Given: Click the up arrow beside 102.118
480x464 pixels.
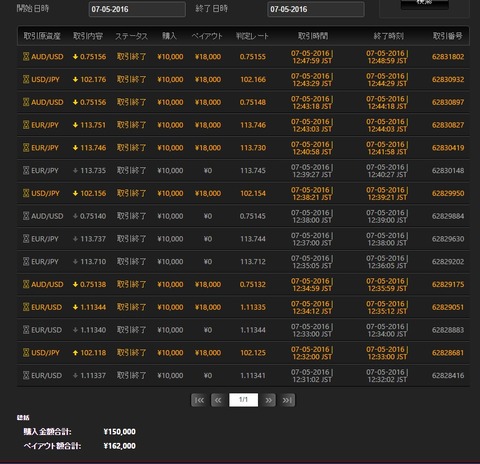Looking at the screenshot, I should click(75, 353).
